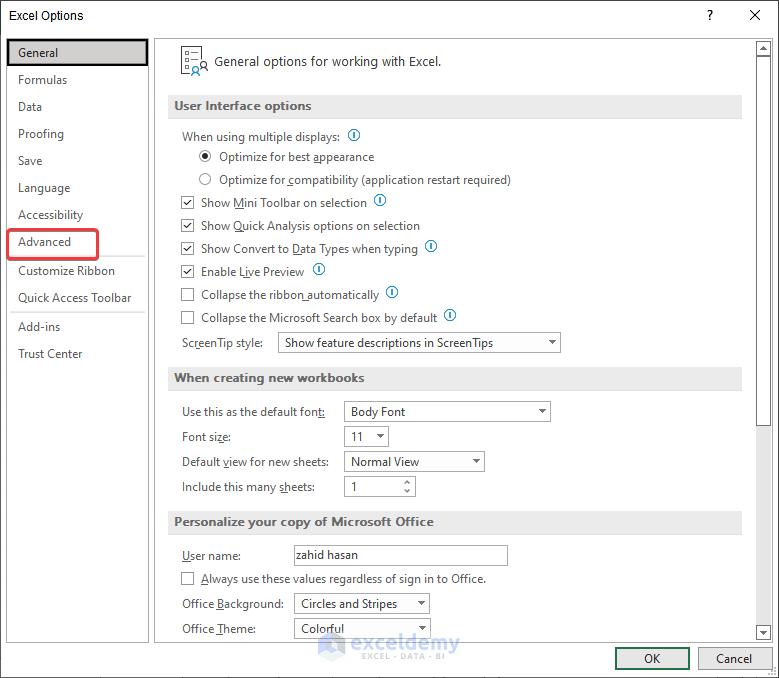Open the Office Background dropdown
The width and height of the screenshot is (779, 678).
362,603
